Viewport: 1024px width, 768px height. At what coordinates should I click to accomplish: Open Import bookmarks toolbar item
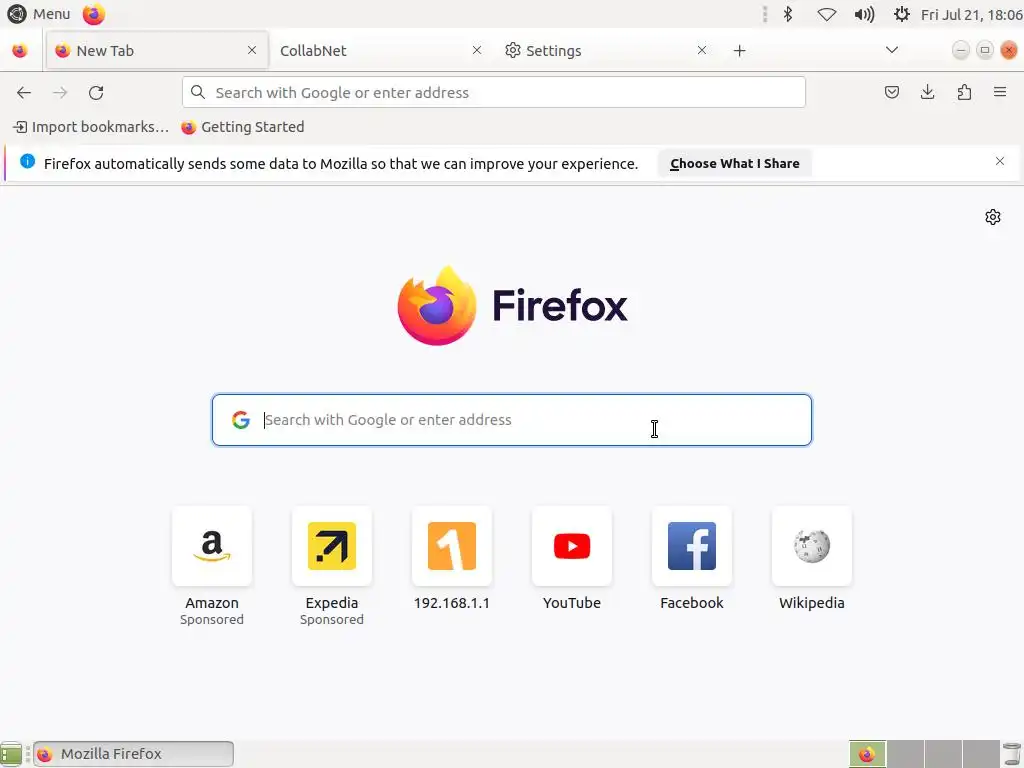[x=91, y=127]
